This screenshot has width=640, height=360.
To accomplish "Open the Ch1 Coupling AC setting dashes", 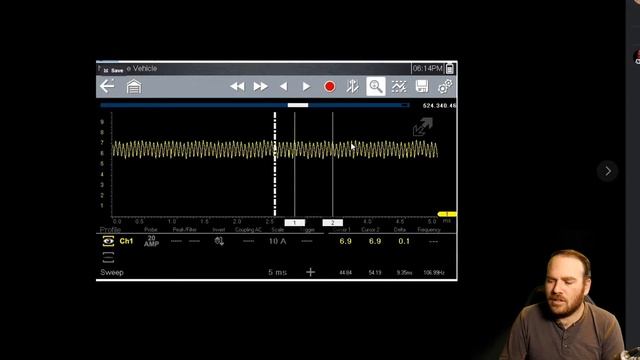I will point(248,241).
